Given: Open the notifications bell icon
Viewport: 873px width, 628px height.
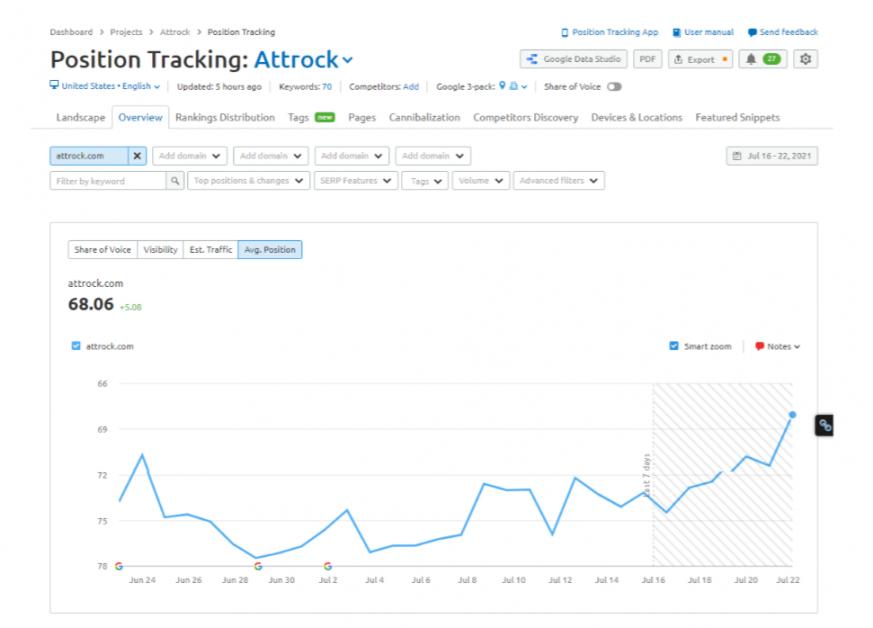Looking at the screenshot, I should click(x=751, y=59).
